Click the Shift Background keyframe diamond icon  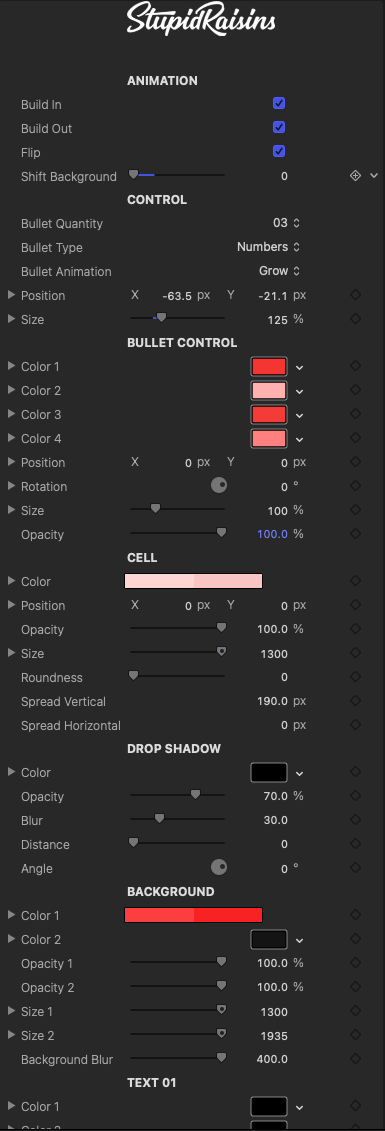pyautogui.click(x=355, y=175)
